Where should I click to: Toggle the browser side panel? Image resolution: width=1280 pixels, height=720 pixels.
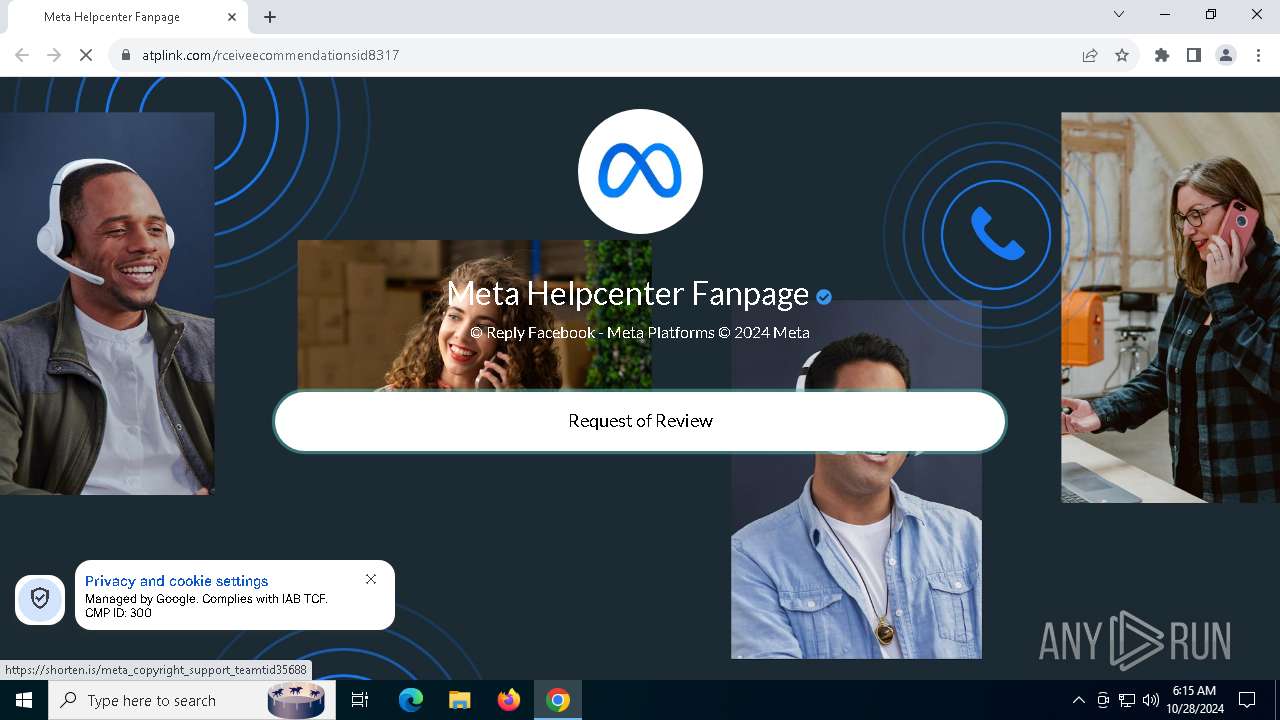(1194, 55)
